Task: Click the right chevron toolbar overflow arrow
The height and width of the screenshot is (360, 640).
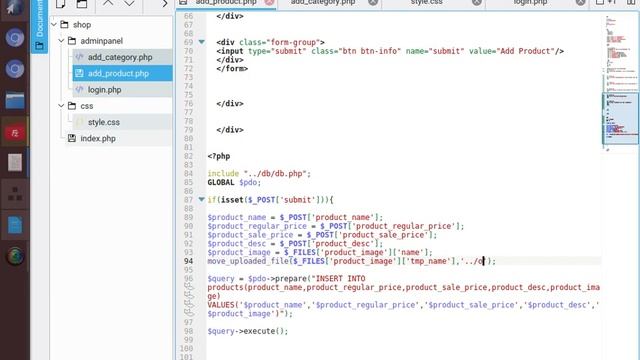Action: tap(164, 4)
